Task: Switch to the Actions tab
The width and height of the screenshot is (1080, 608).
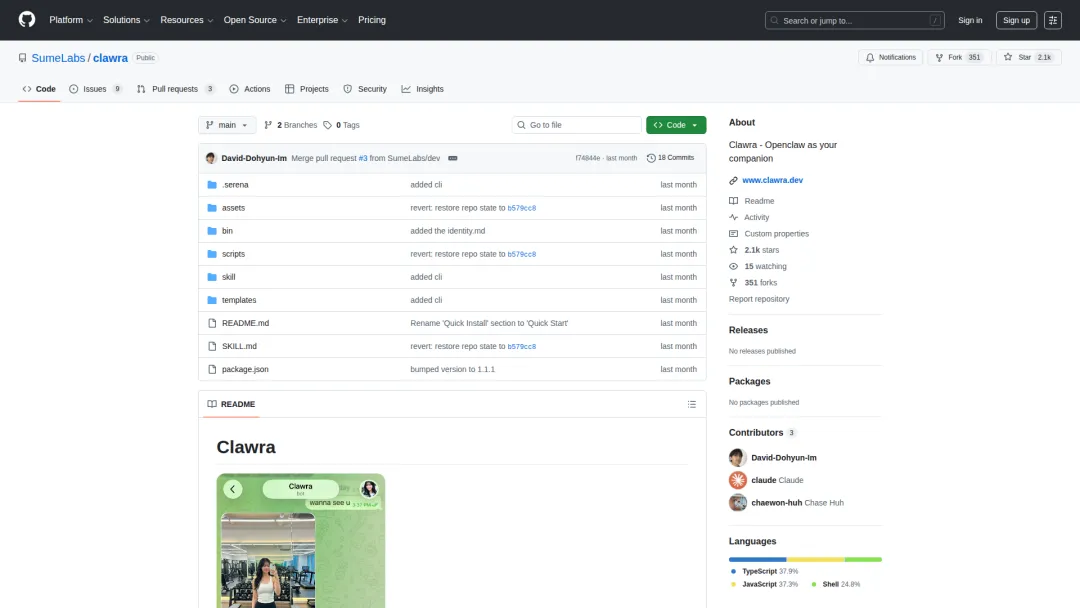Action: [250, 89]
